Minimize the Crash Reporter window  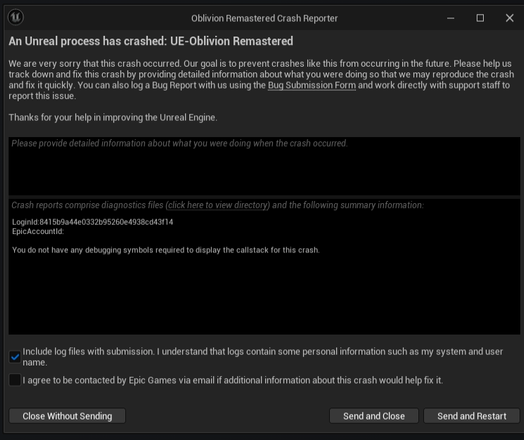[x=450, y=18]
